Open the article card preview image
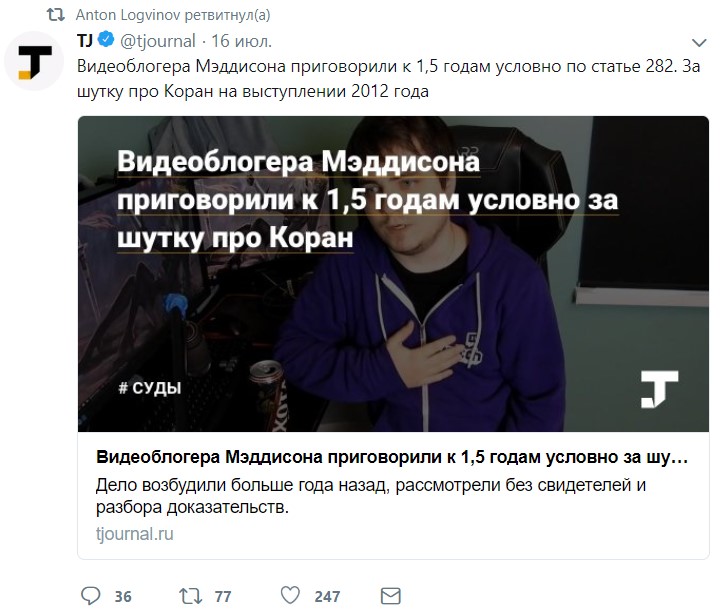 click(x=393, y=274)
